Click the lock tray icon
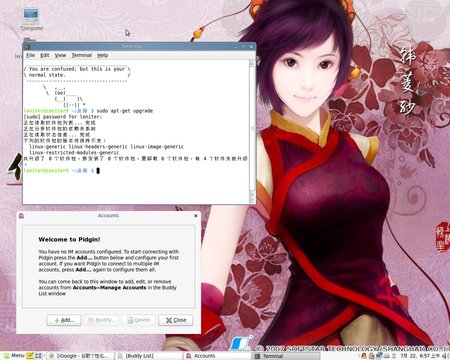 372,356
